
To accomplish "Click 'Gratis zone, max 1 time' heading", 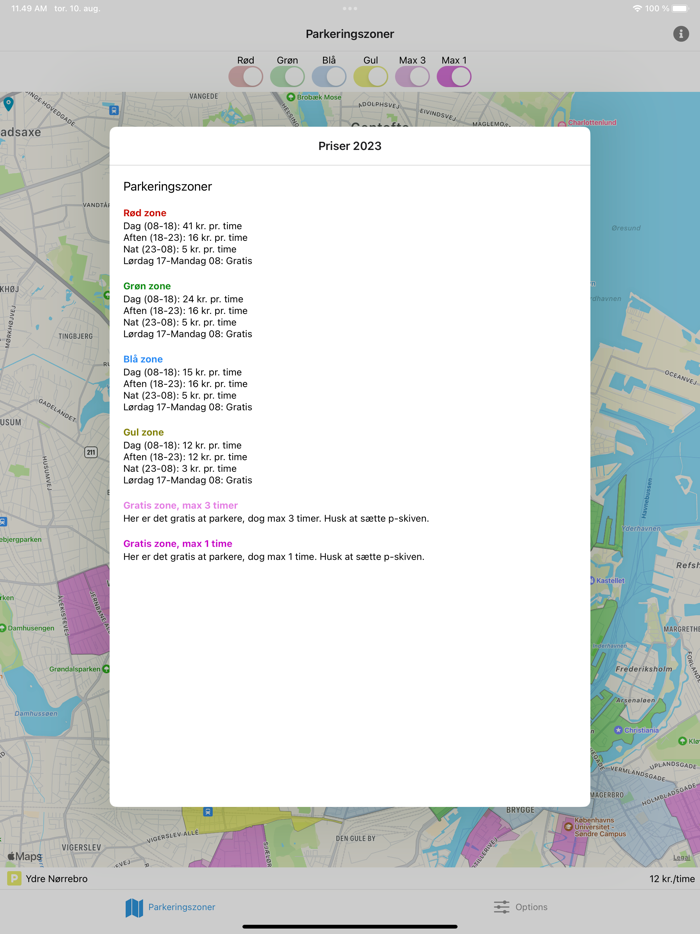I will [178, 543].
